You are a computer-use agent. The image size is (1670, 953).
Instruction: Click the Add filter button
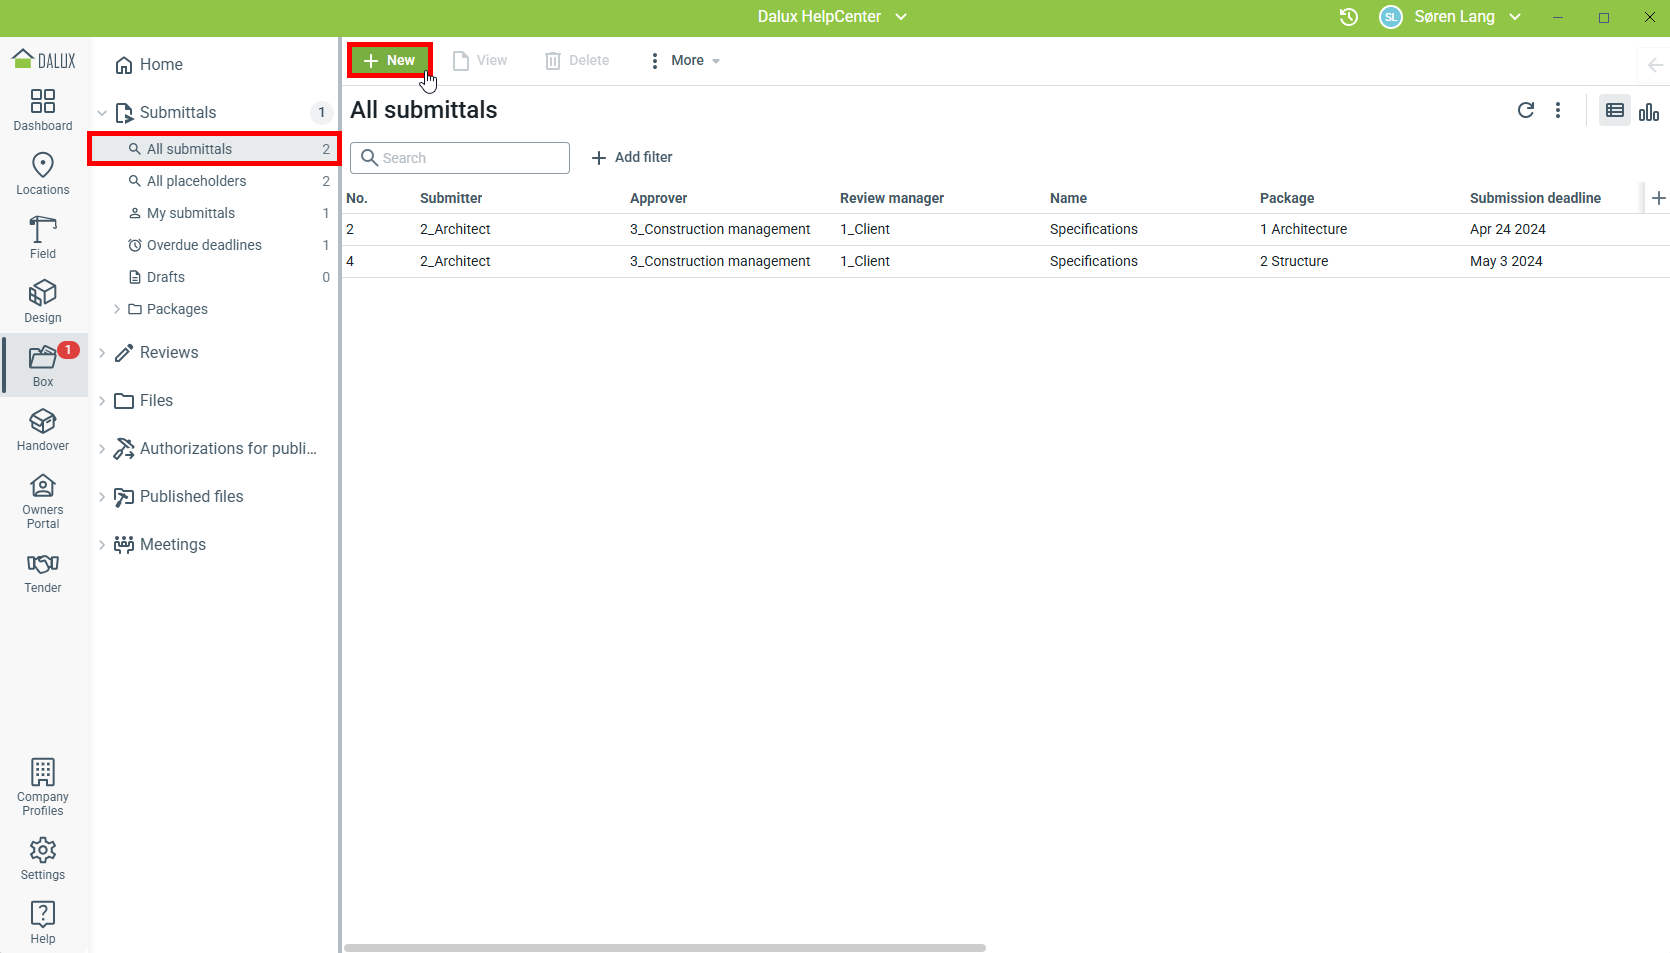(632, 157)
